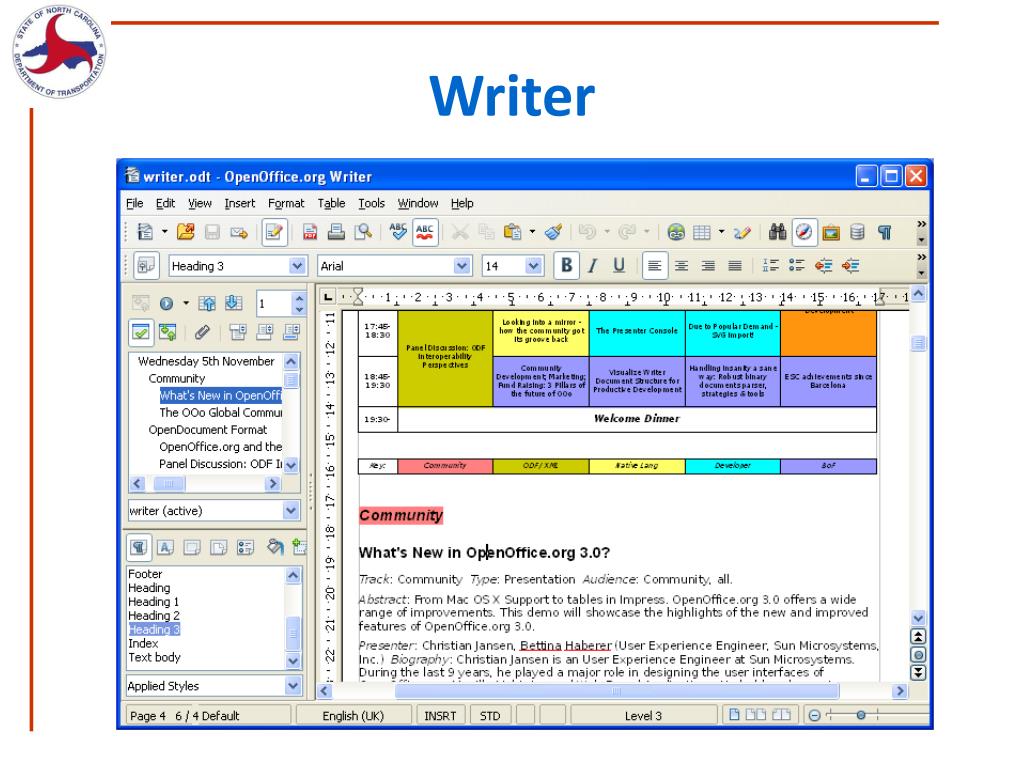Open a file with the Open folder icon
The height and width of the screenshot is (768, 1024).
pos(185,232)
